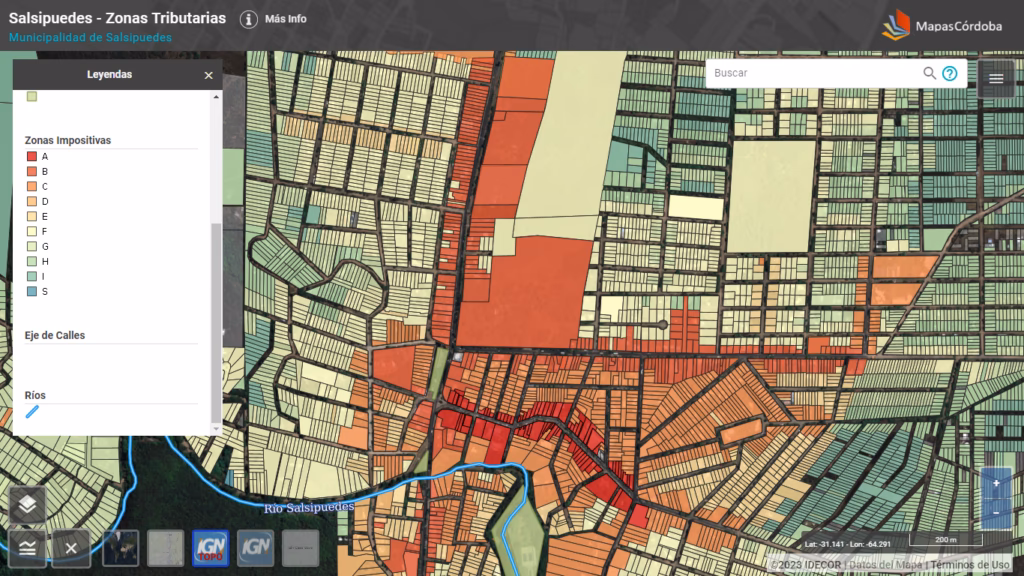The image size is (1024, 576).
Task: Toggle the legend panel button
Action: (28, 547)
